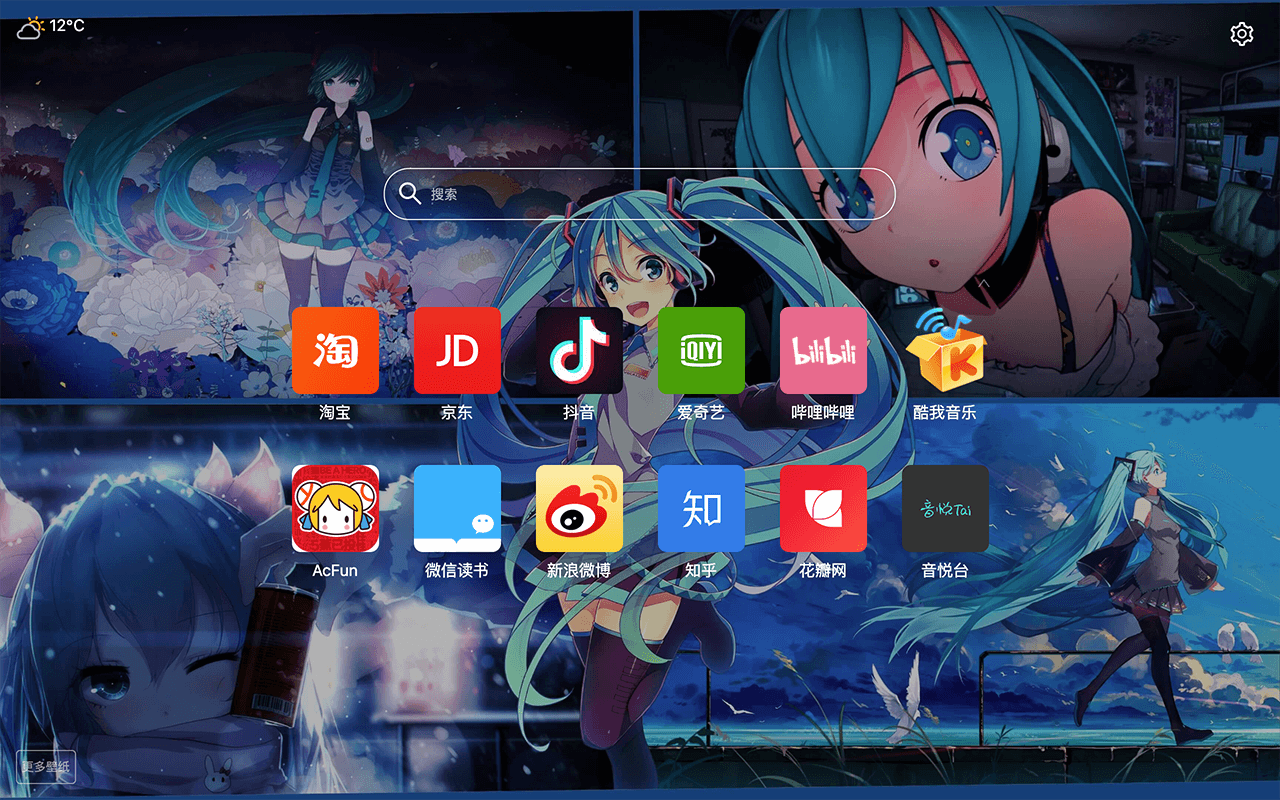The height and width of the screenshot is (800, 1280).
Task: Click the 淘宝 text label
Action: point(335,412)
